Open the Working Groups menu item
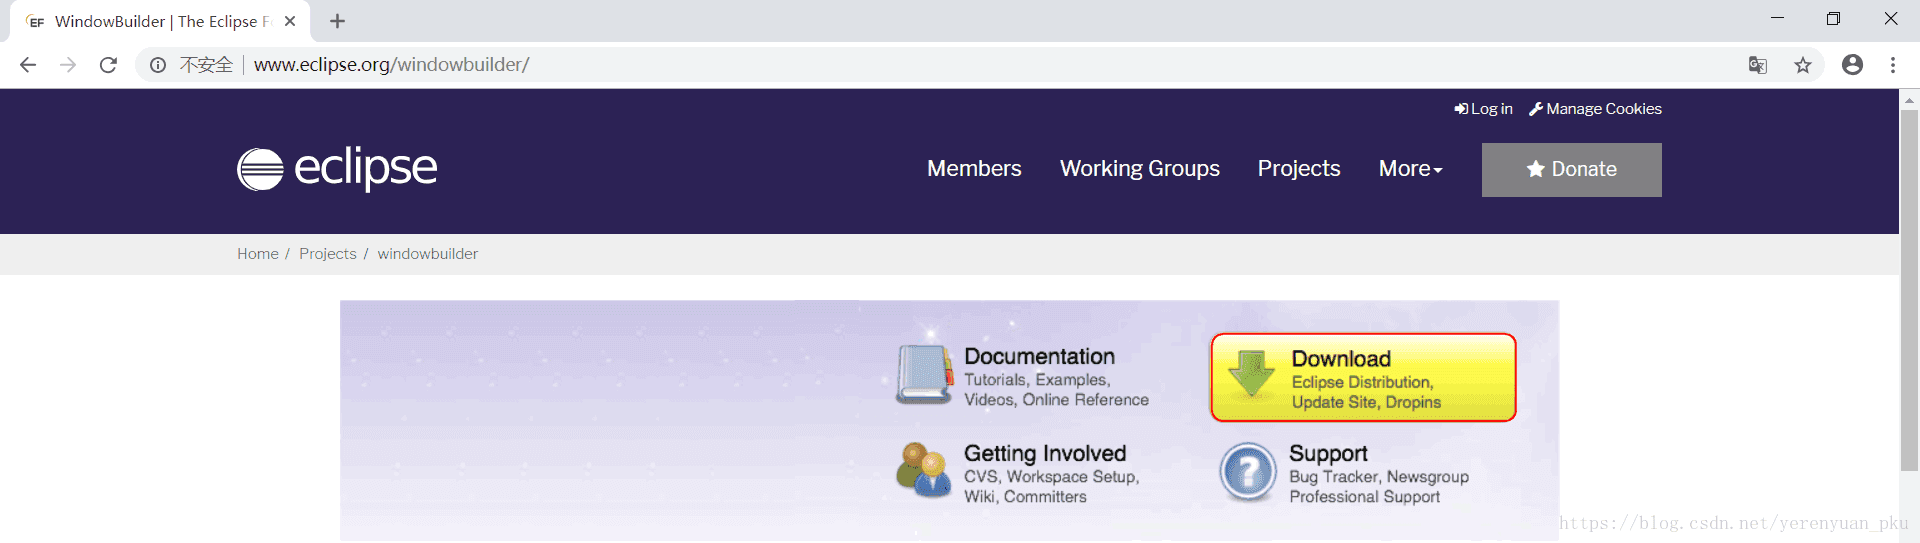This screenshot has height=543, width=1920. pos(1140,169)
